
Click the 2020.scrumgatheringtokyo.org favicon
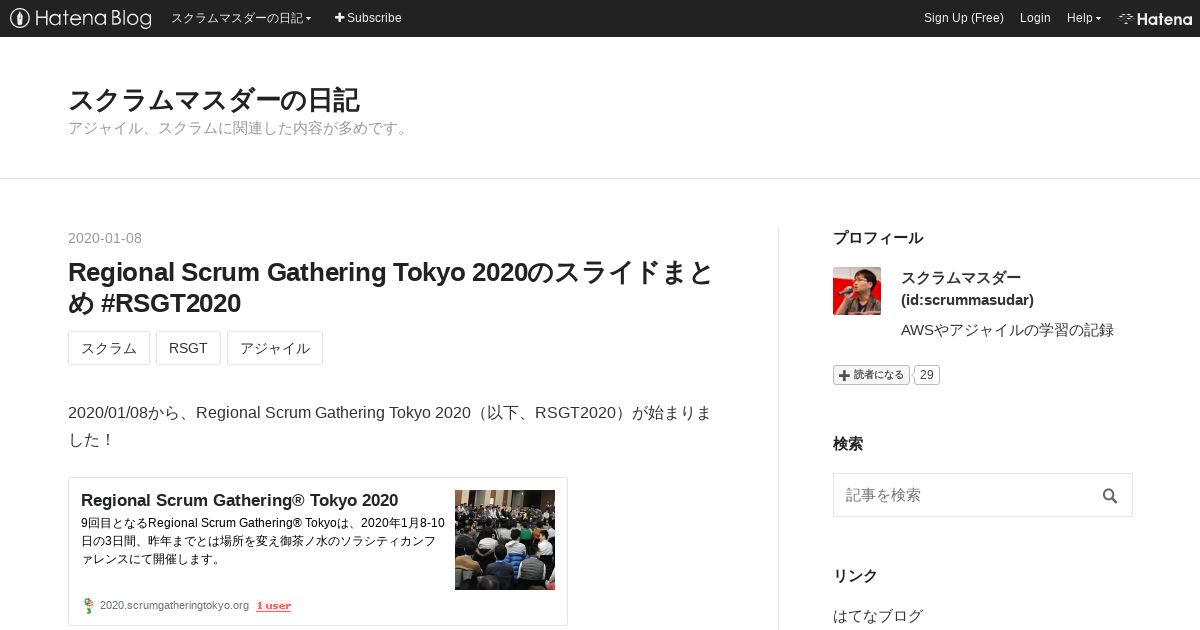[88, 605]
